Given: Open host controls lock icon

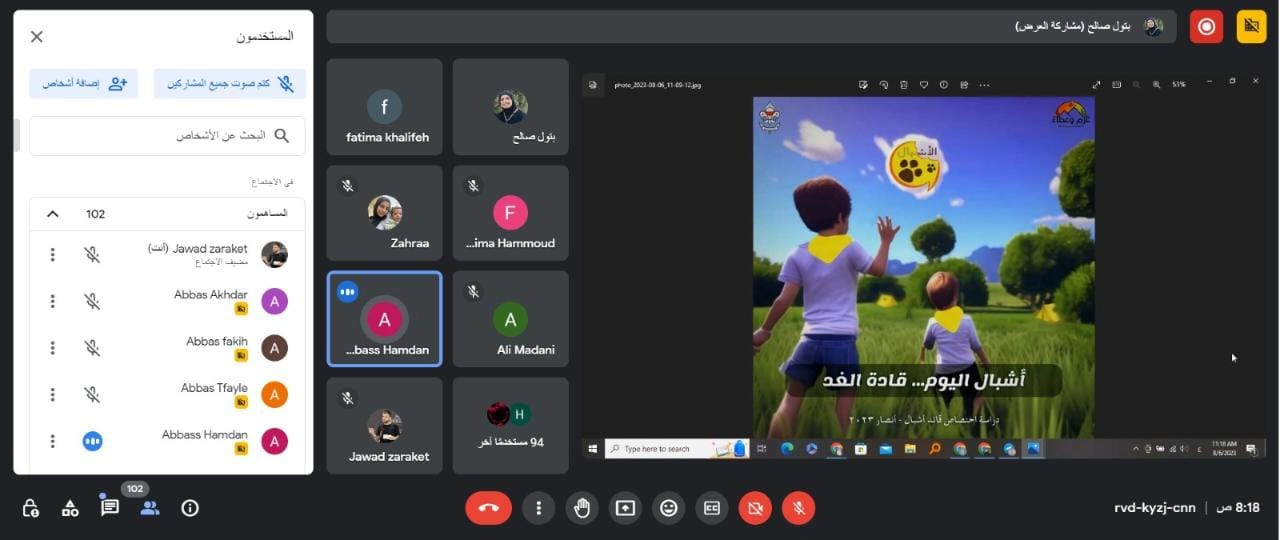Looking at the screenshot, I should (x=30, y=508).
